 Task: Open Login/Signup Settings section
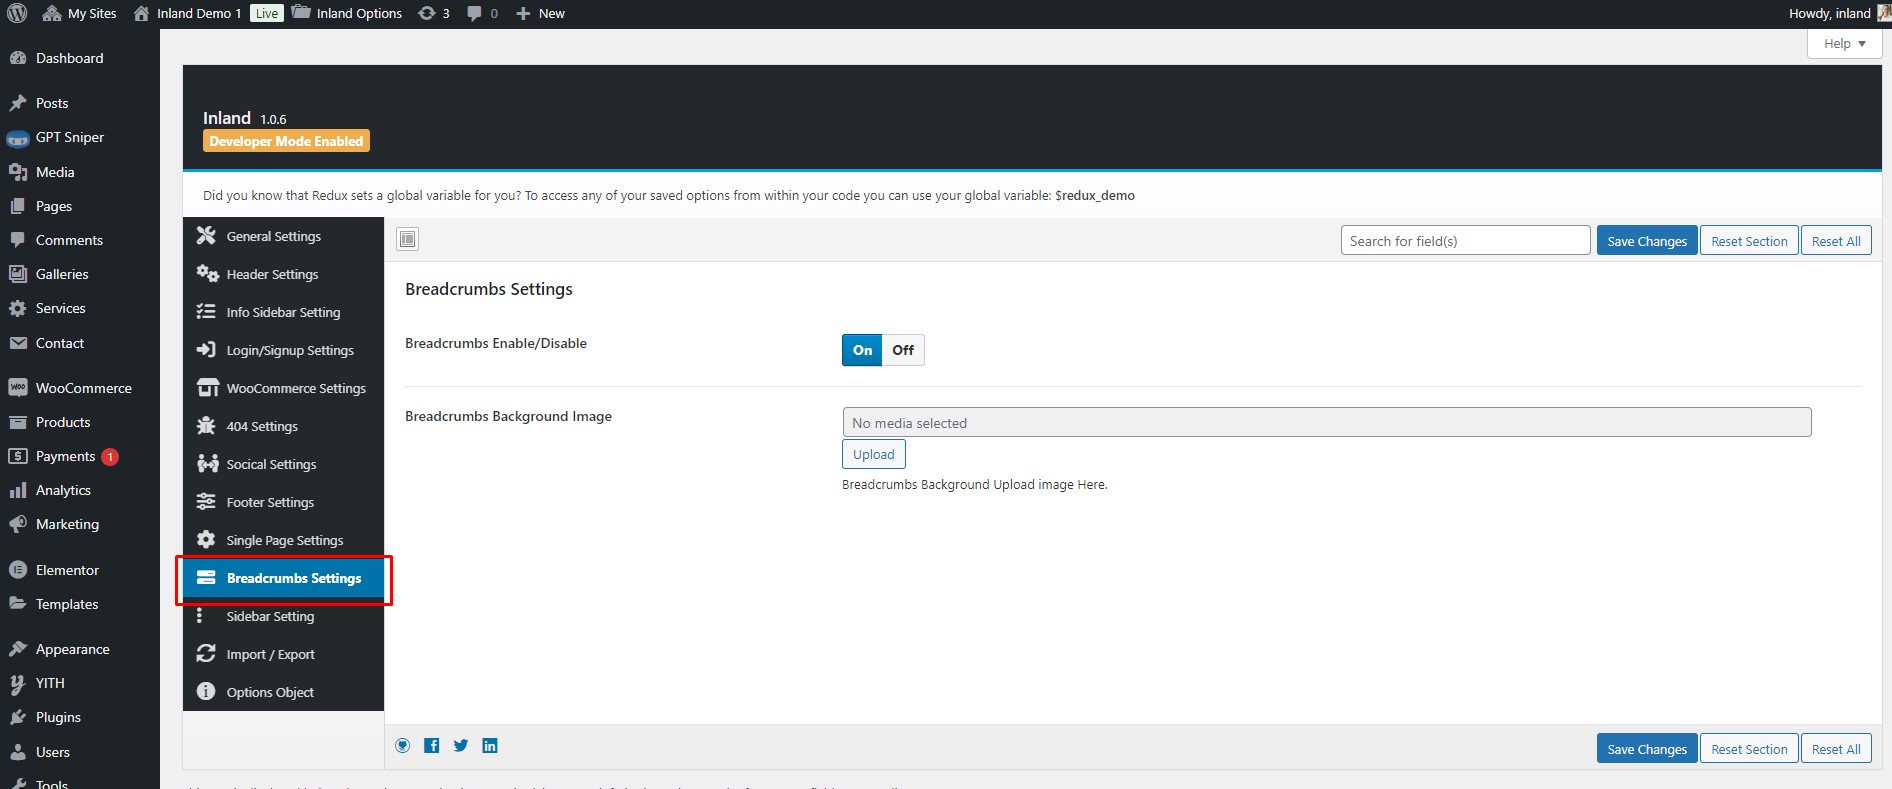283,350
